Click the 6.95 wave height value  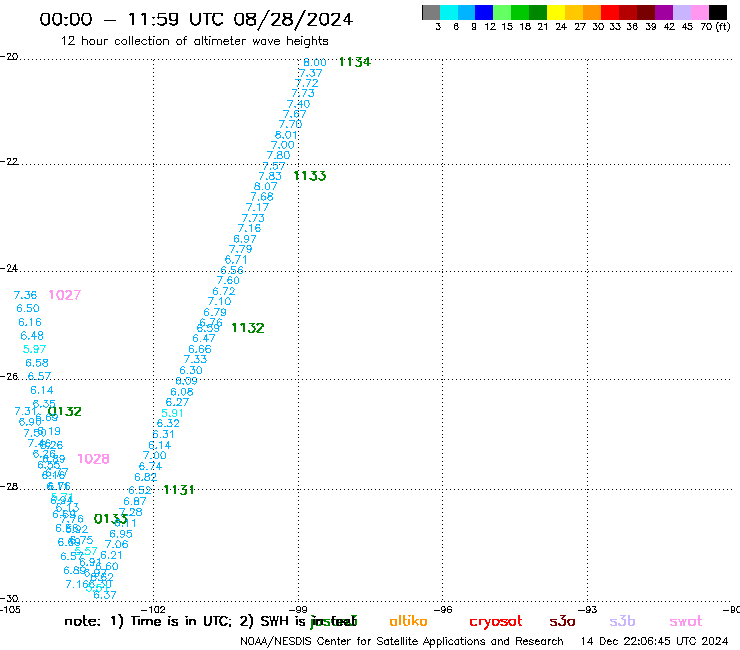121,534
